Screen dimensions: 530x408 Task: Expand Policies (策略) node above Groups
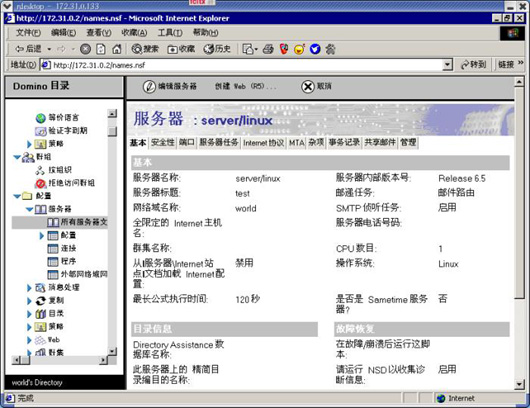tap(29, 144)
